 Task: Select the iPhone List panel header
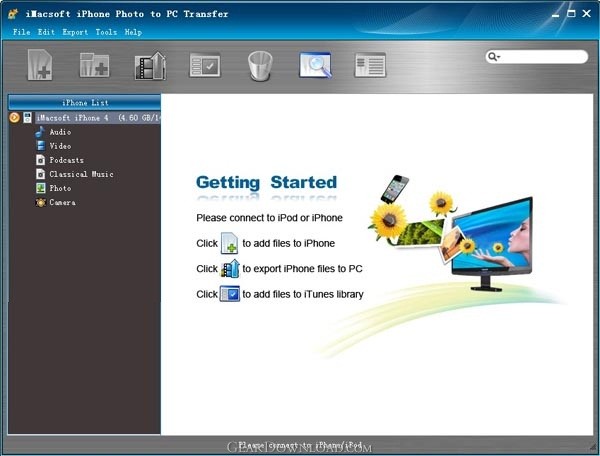tap(85, 103)
